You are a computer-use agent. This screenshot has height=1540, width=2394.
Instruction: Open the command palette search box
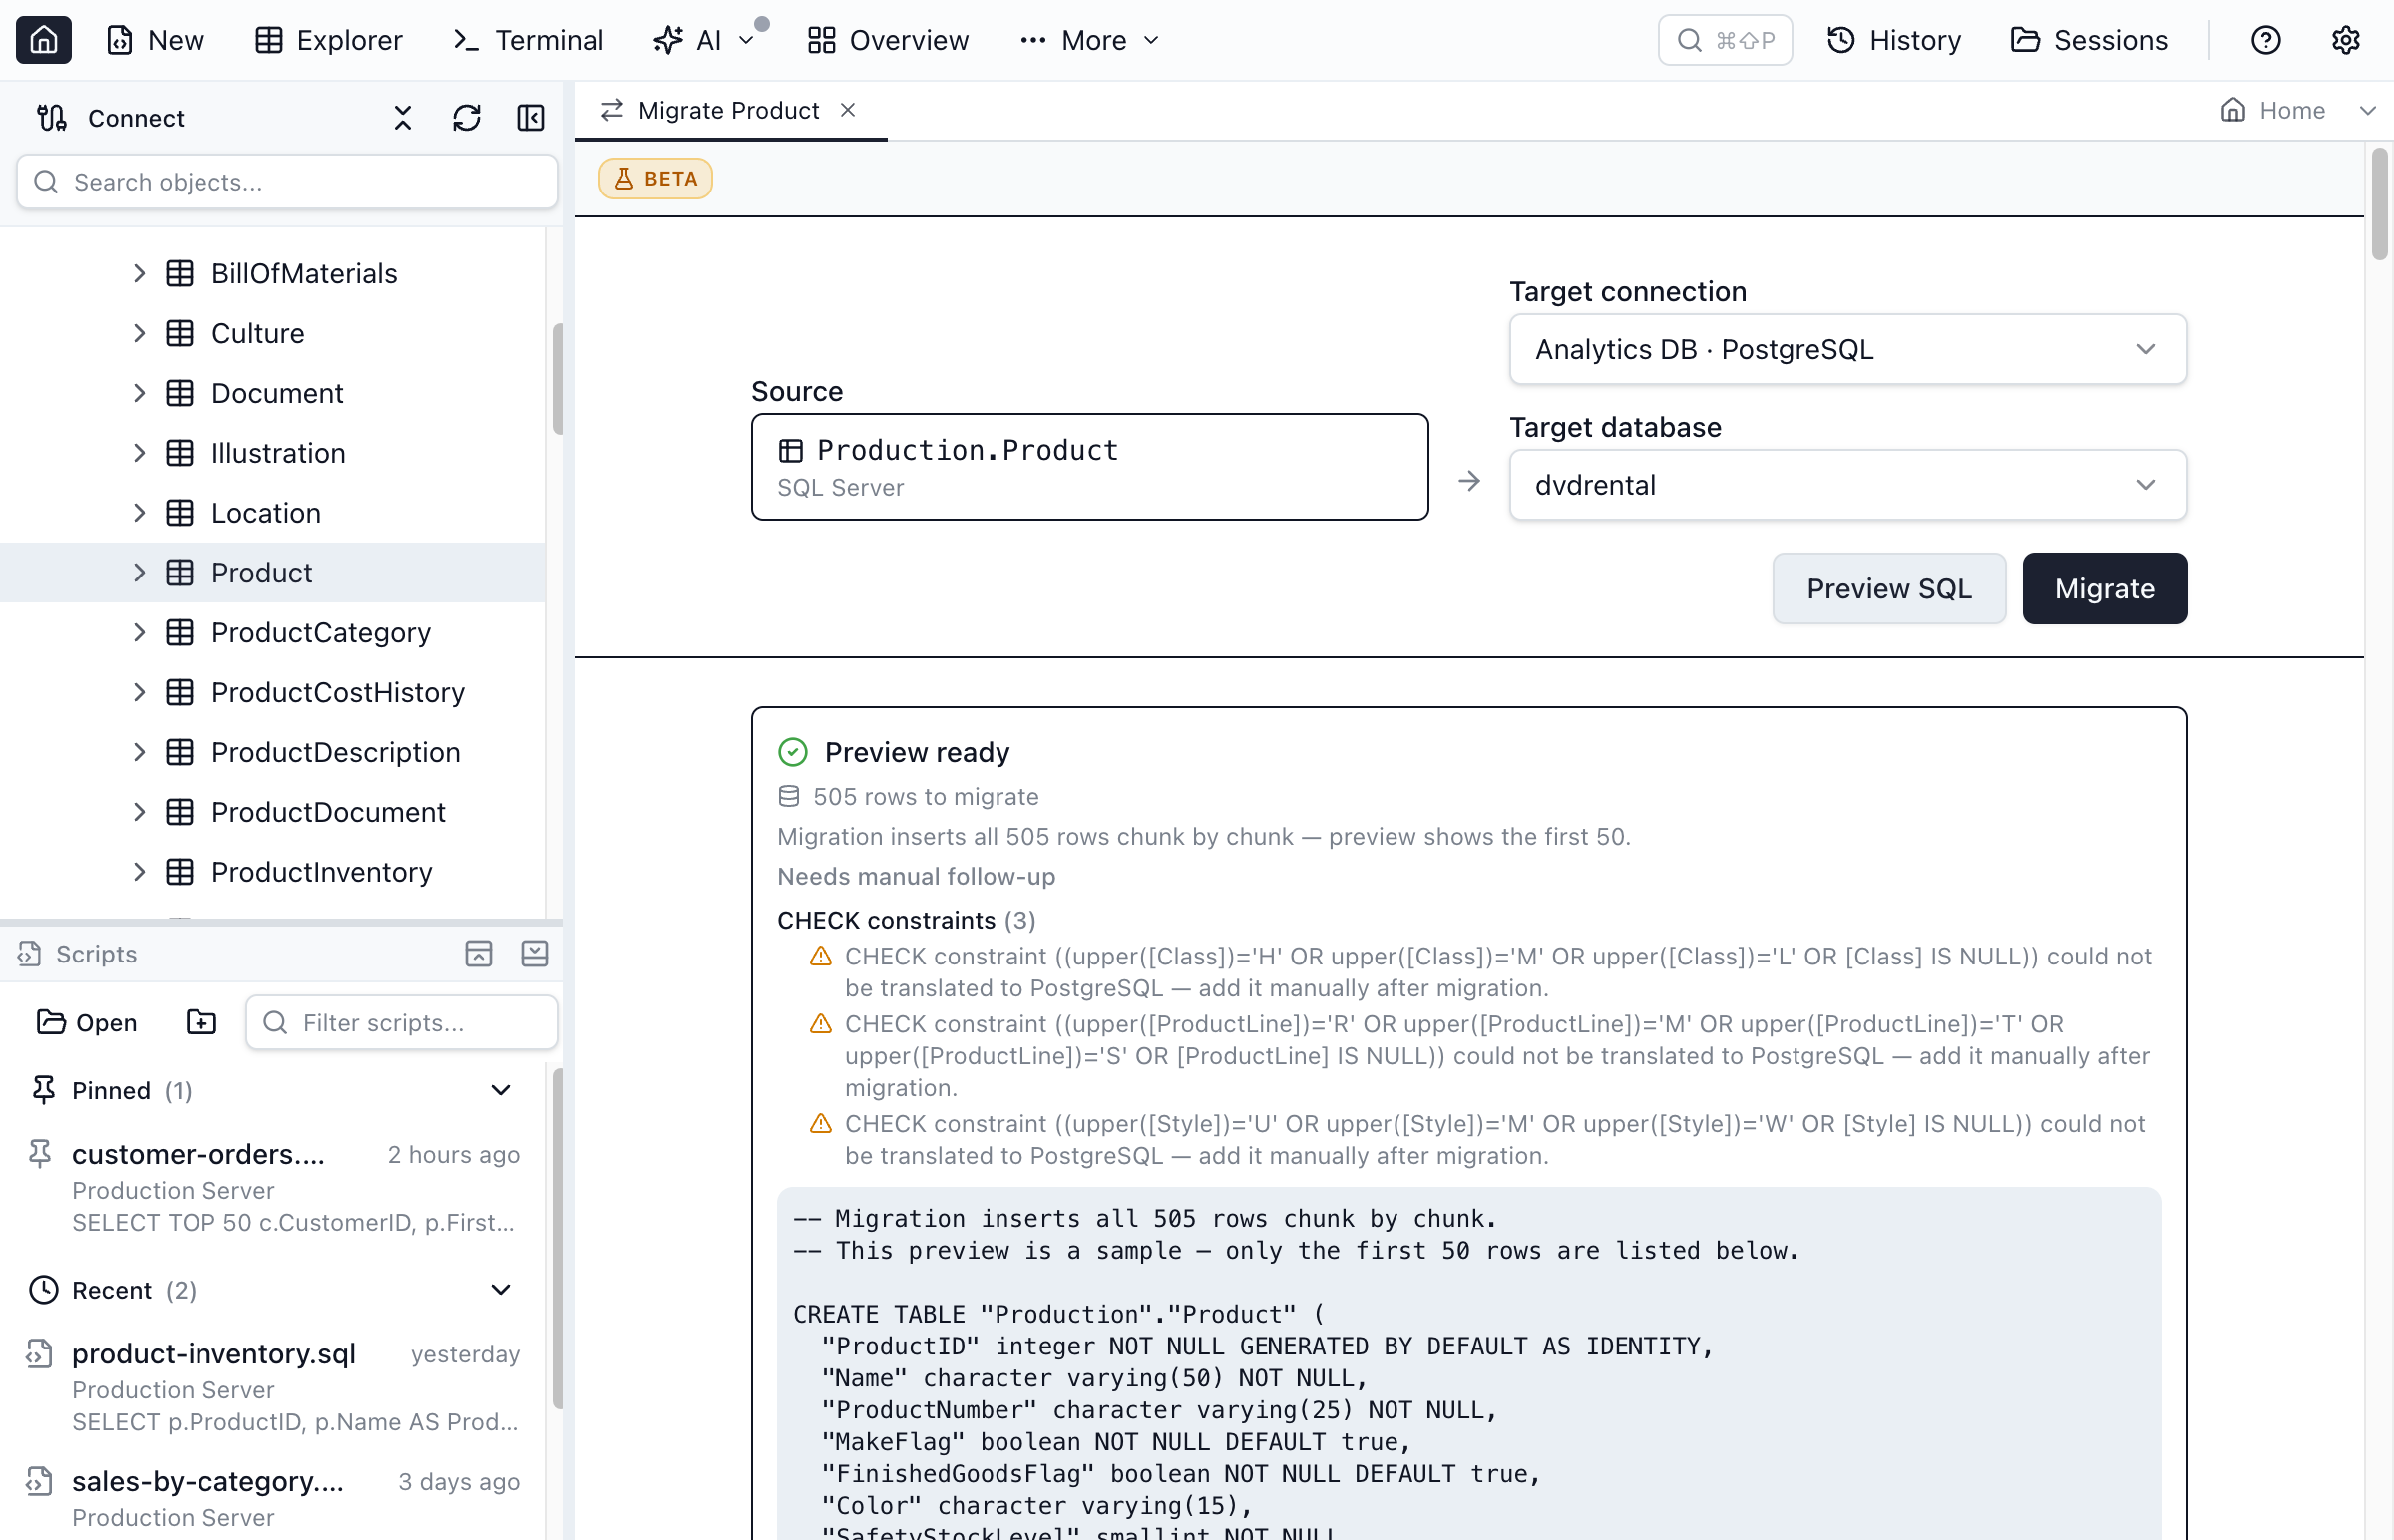[x=1724, y=40]
